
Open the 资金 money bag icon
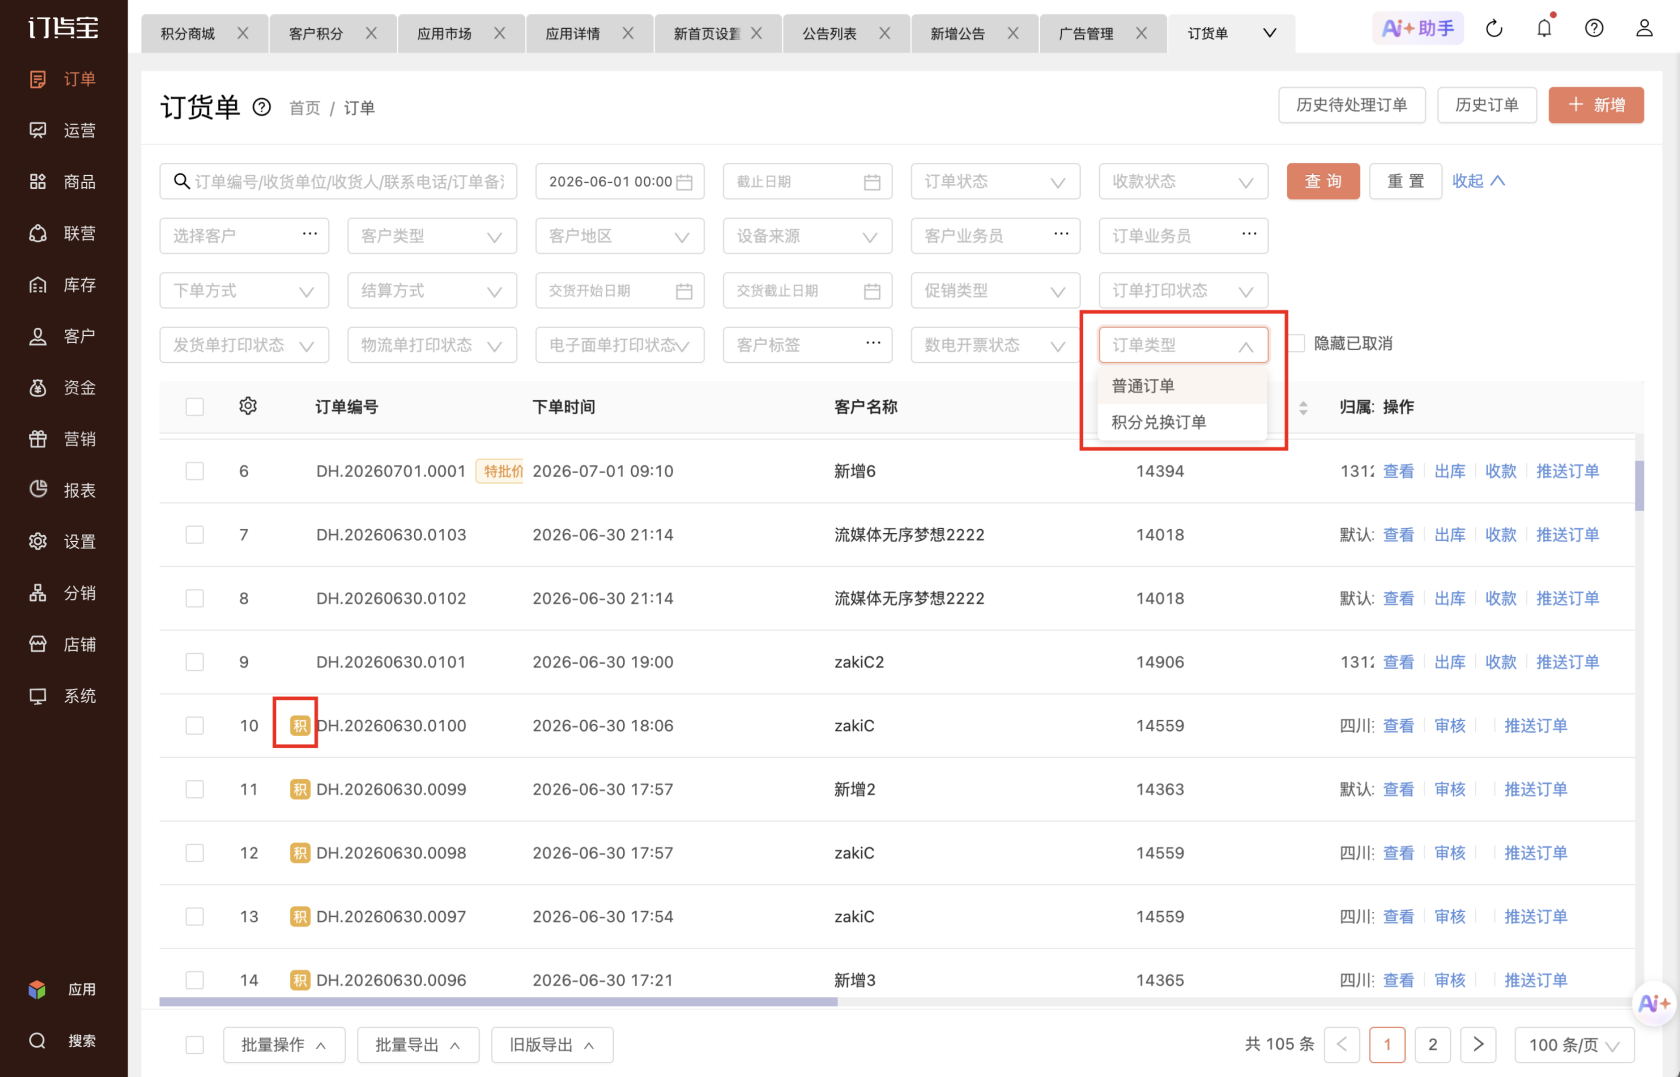pos(38,387)
